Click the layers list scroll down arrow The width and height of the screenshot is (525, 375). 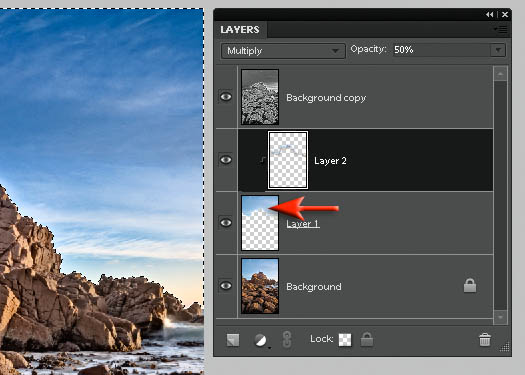coord(500,317)
